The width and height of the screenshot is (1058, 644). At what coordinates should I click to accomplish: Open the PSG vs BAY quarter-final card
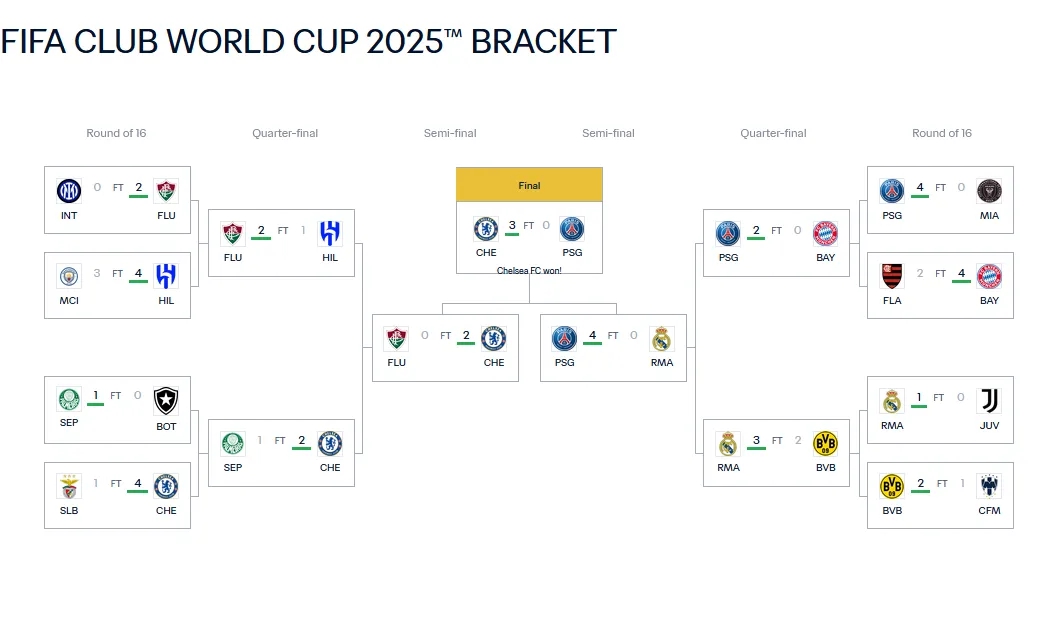(x=776, y=242)
